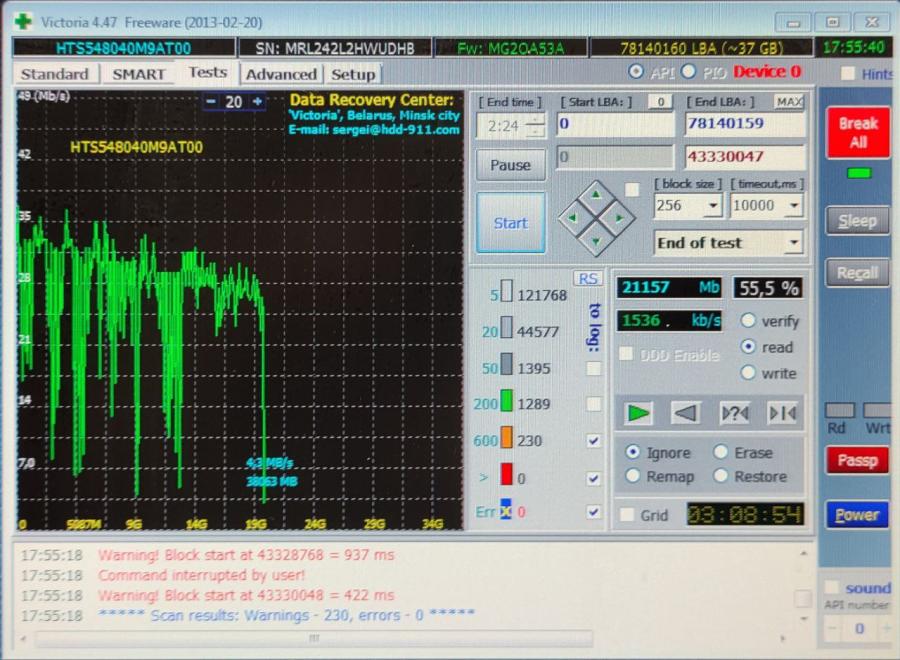Click the red Break All button

(x=857, y=133)
